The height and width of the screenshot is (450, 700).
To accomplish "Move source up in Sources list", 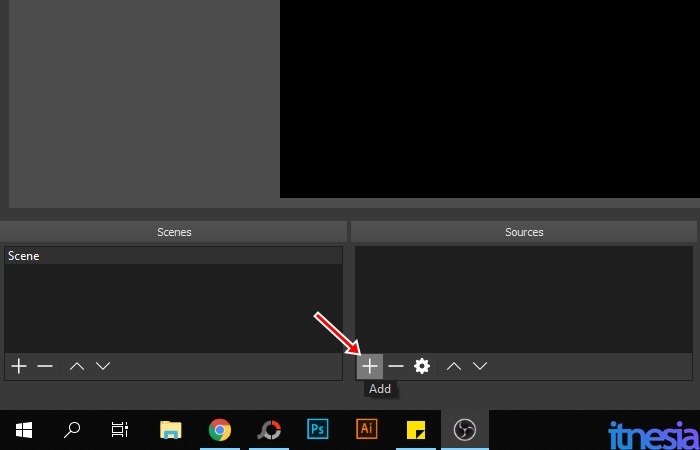I will (x=454, y=367).
